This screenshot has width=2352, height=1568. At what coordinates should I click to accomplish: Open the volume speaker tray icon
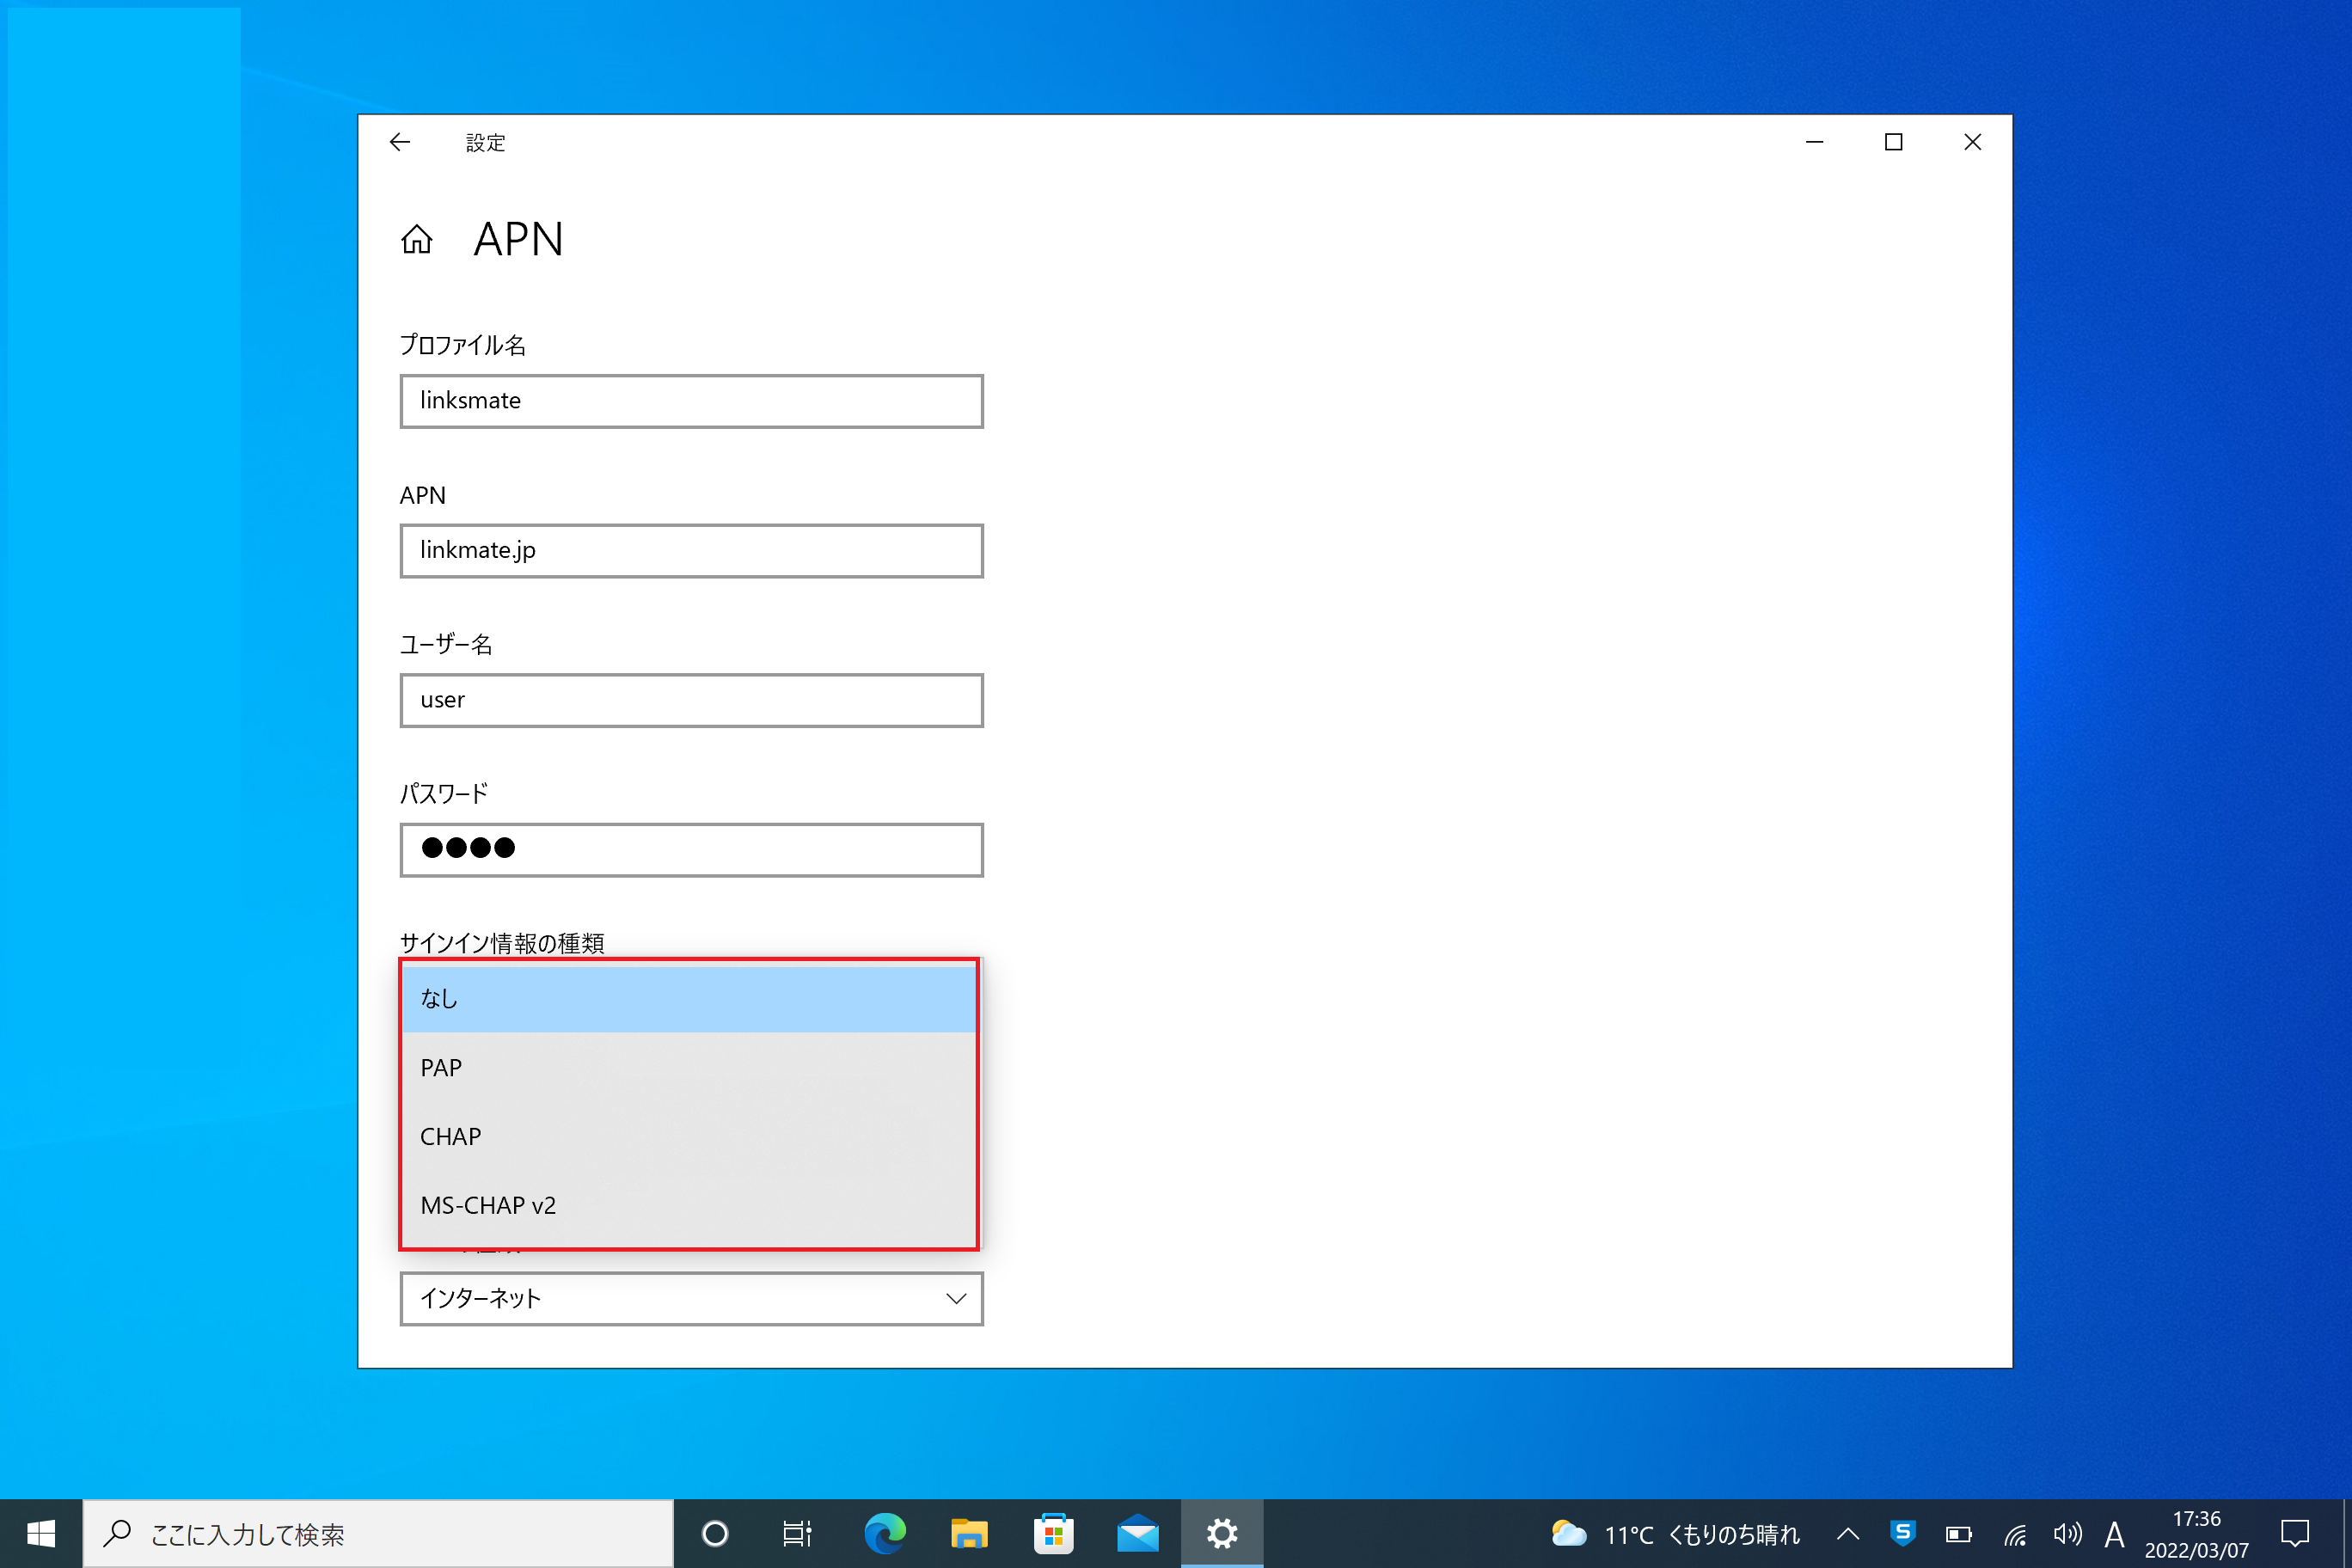pos(2068,1534)
